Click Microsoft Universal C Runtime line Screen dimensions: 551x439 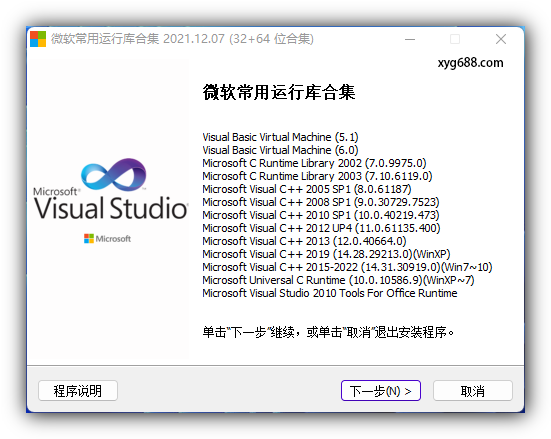pos(338,280)
